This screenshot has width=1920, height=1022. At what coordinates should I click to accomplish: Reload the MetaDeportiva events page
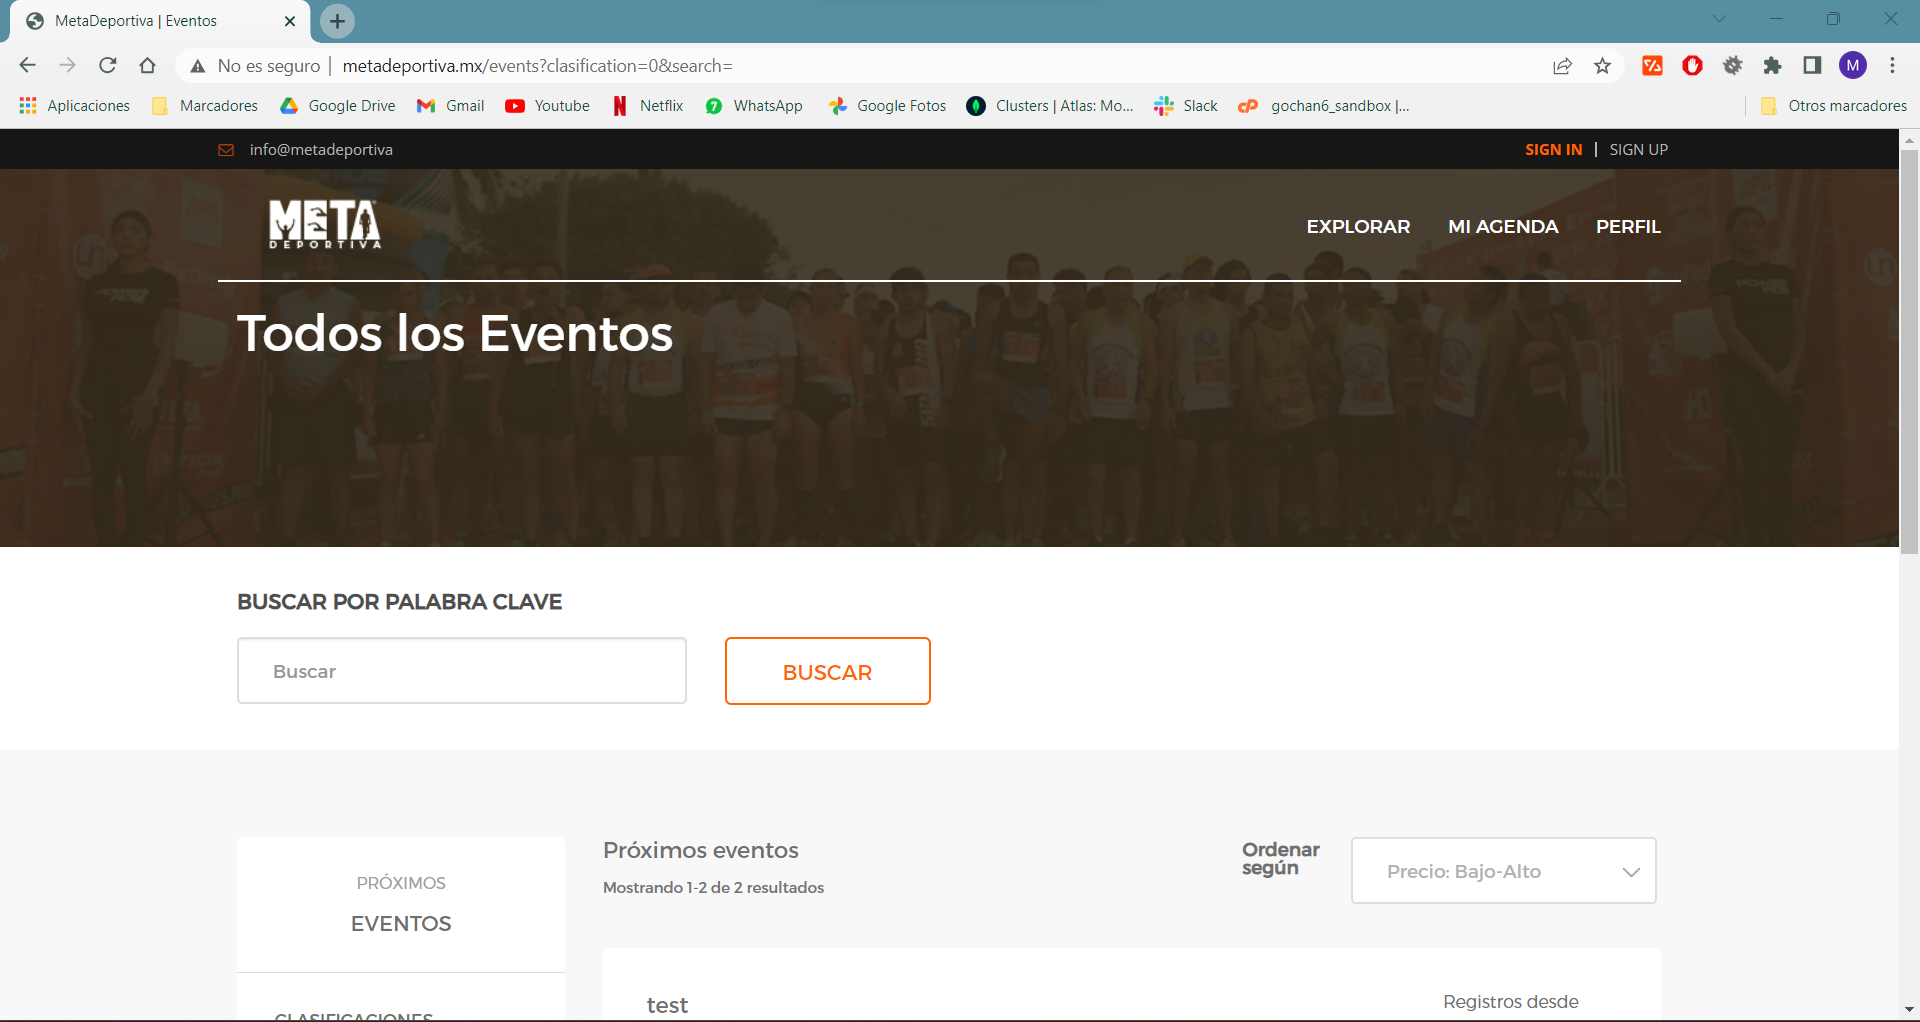point(108,66)
